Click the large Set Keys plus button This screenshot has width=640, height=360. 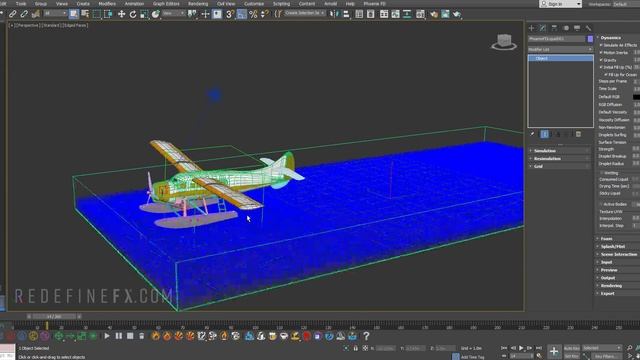554,351
